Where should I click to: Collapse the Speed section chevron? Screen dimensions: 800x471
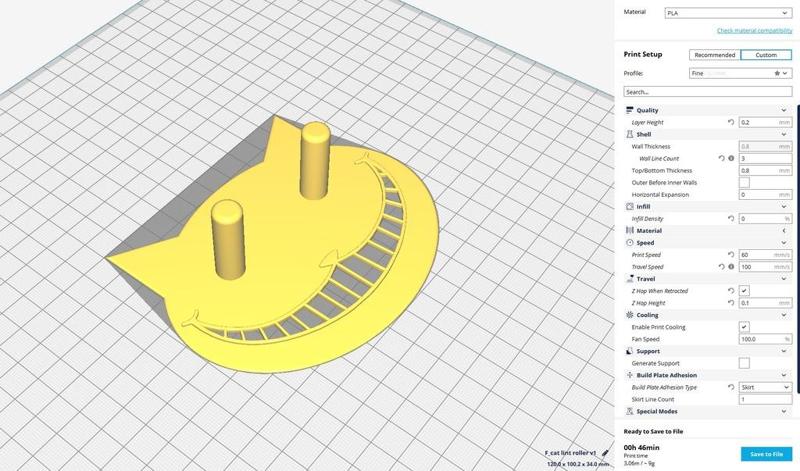pos(784,243)
